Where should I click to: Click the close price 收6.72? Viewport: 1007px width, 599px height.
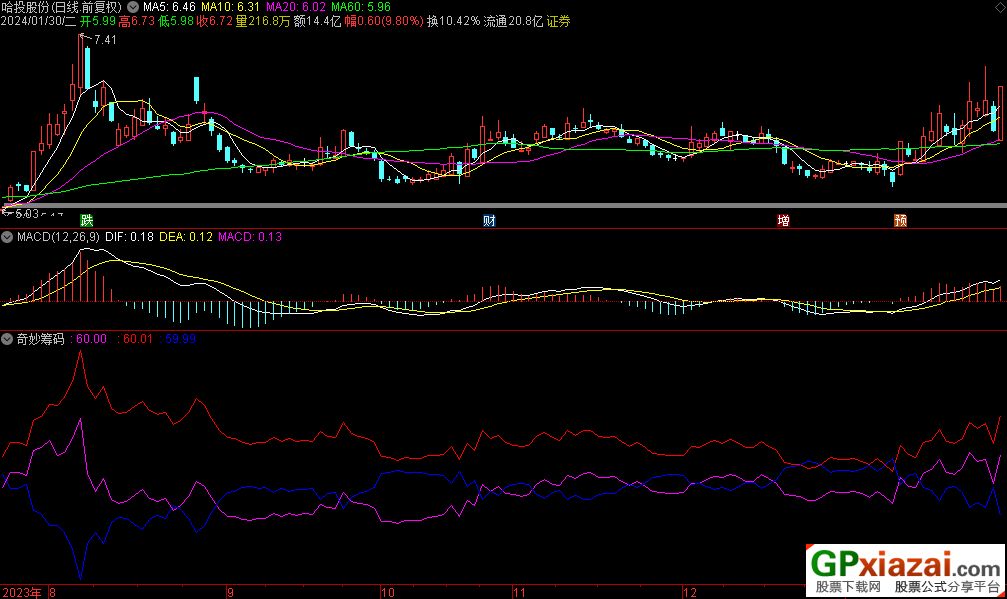tap(215, 21)
